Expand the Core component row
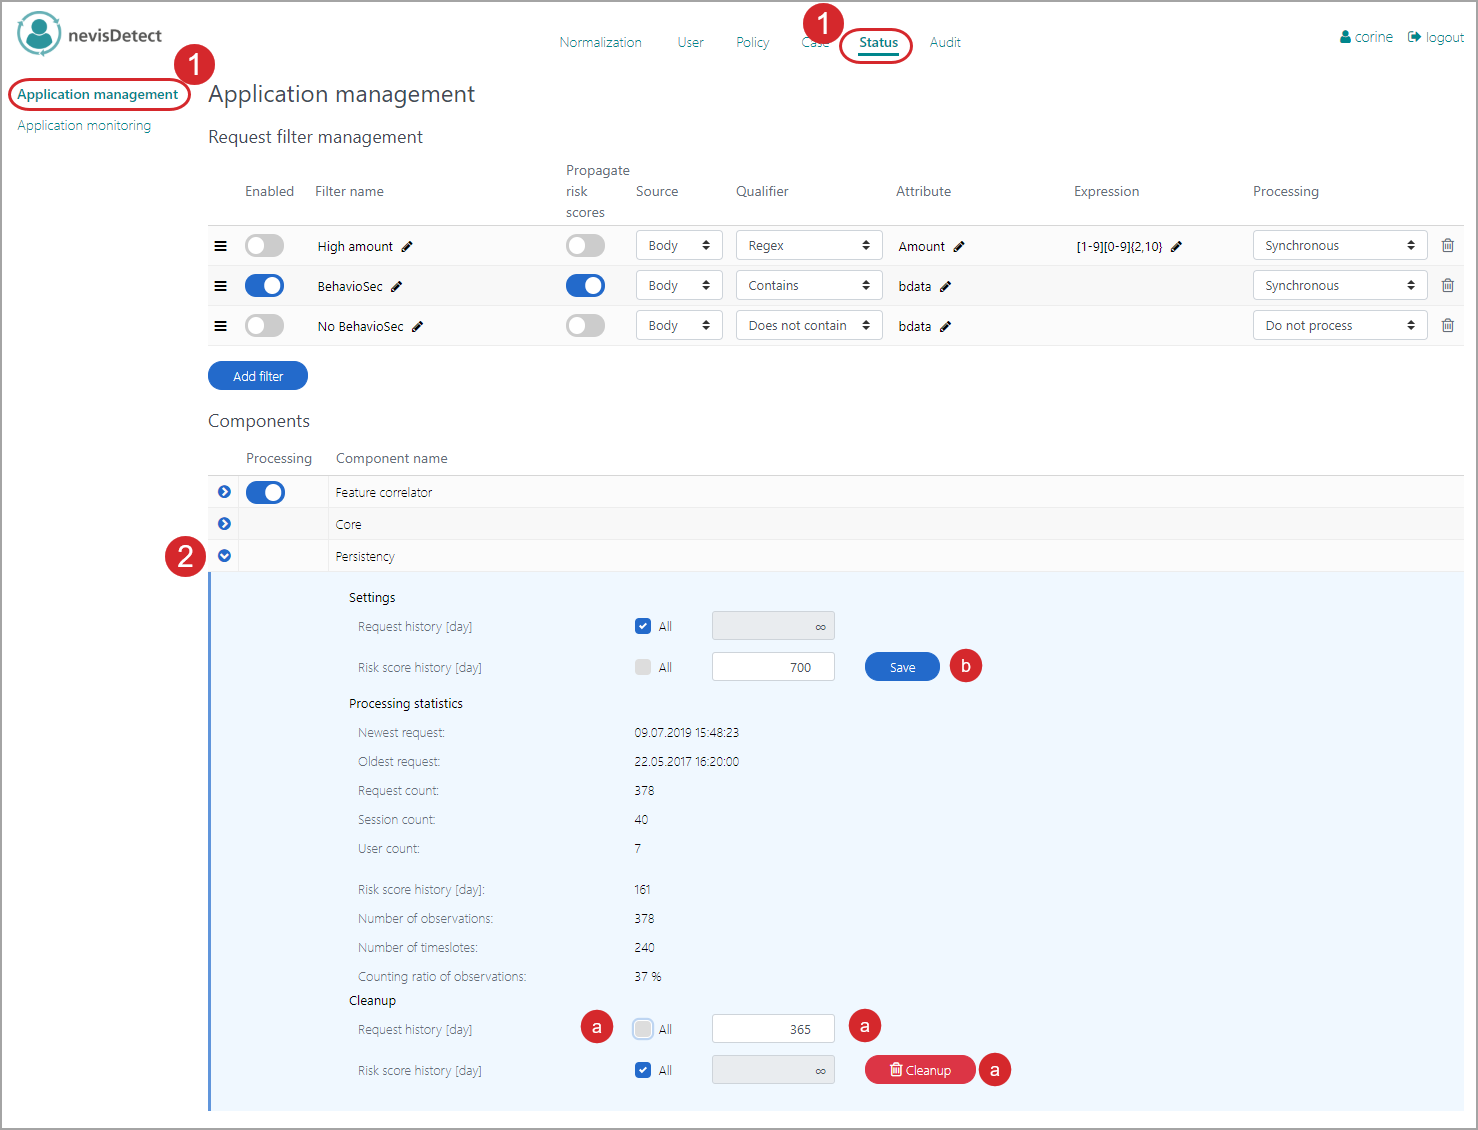 [x=224, y=524]
